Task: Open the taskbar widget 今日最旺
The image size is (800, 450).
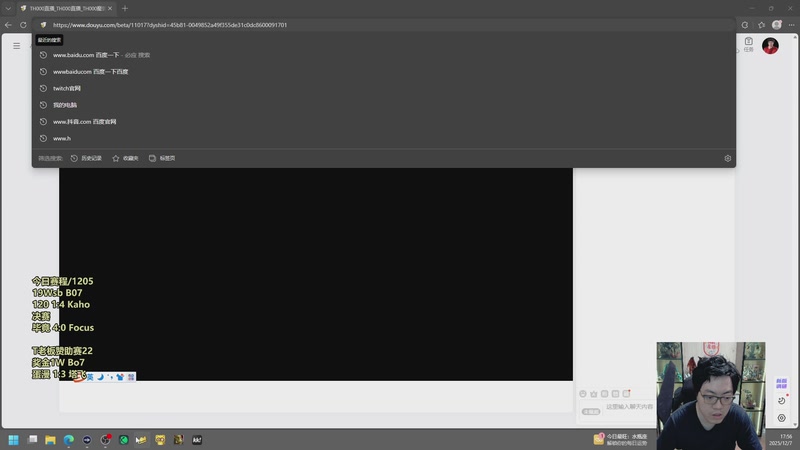Action: (x=620, y=439)
